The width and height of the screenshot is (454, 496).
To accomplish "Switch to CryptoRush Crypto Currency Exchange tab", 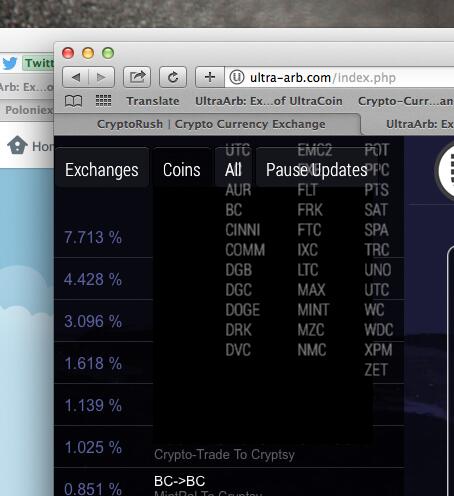I will pos(211,124).
